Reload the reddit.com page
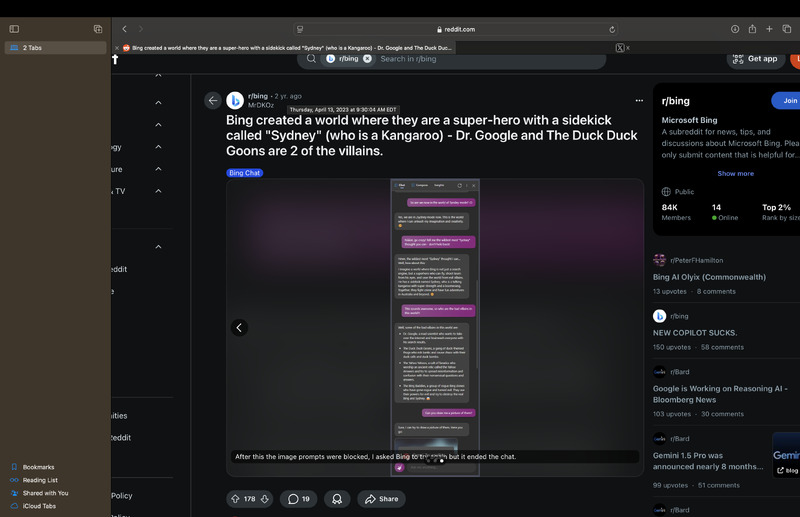Image resolution: width=800 pixels, height=517 pixels. coord(612,30)
